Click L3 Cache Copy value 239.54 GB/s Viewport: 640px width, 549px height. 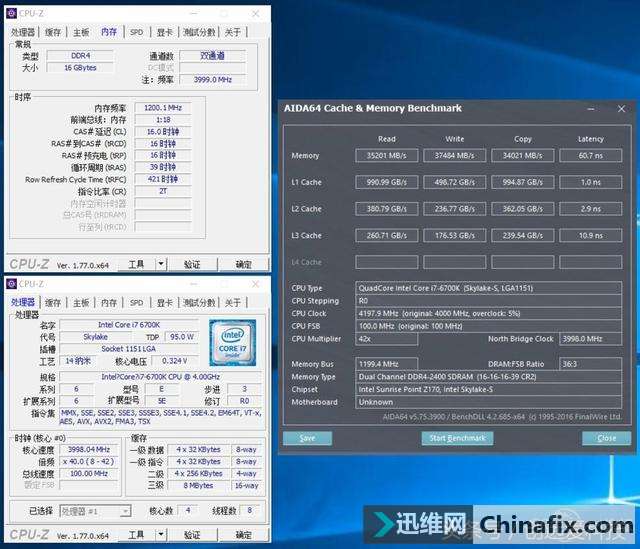[x=523, y=236]
